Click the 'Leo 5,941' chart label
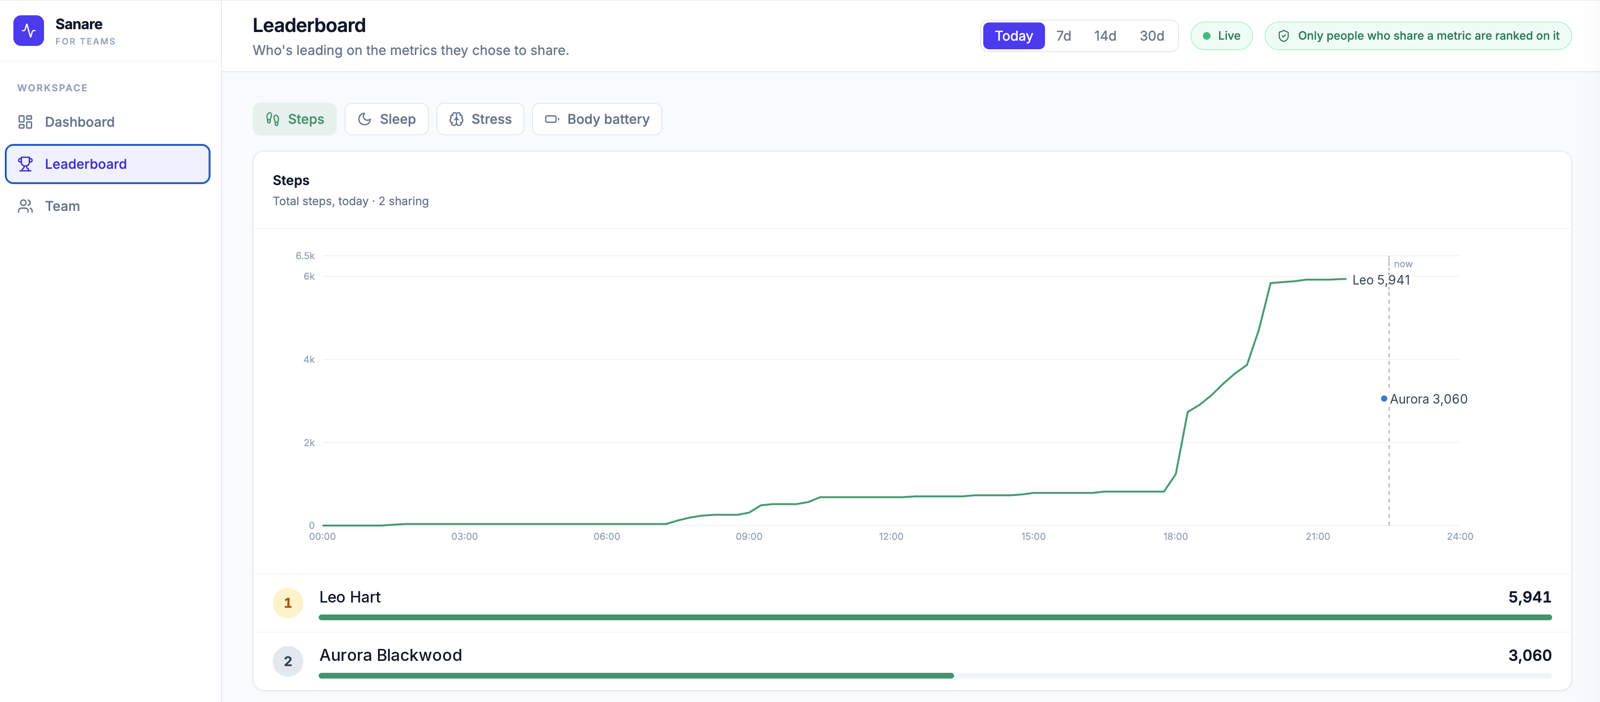Viewport: 1600px width, 702px height. tap(1381, 280)
